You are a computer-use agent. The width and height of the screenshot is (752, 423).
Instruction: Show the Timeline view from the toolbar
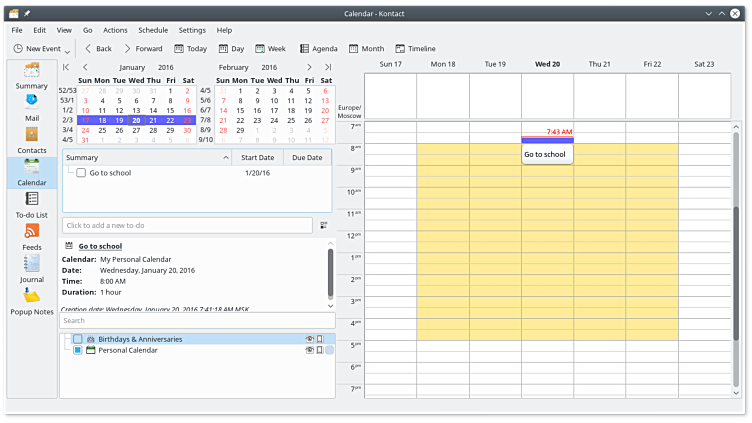415,48
